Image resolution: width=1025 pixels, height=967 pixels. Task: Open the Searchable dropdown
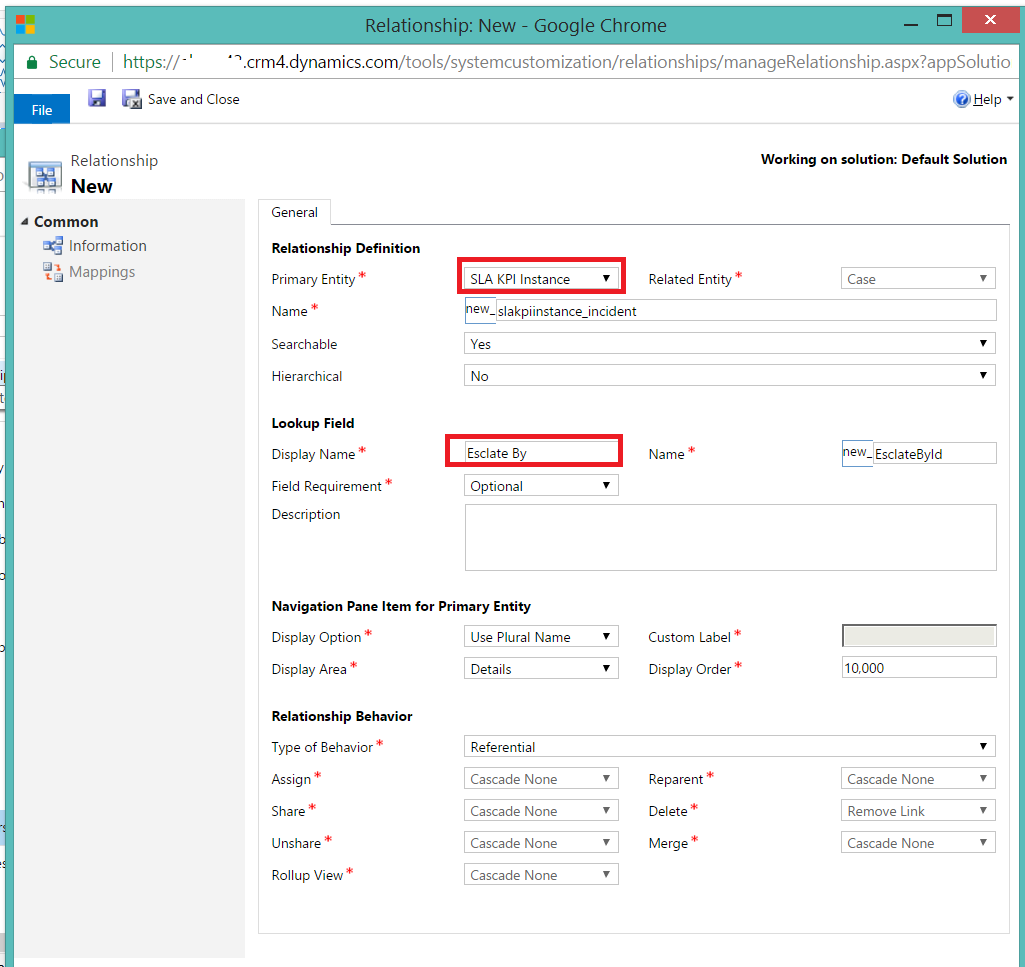click(x=730, y=344)
